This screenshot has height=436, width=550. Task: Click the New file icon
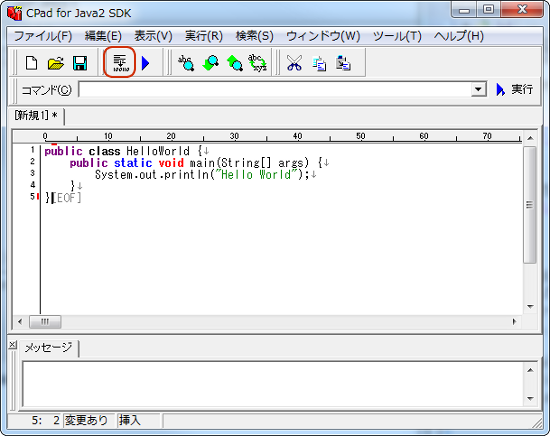click(x=32, y=63)
